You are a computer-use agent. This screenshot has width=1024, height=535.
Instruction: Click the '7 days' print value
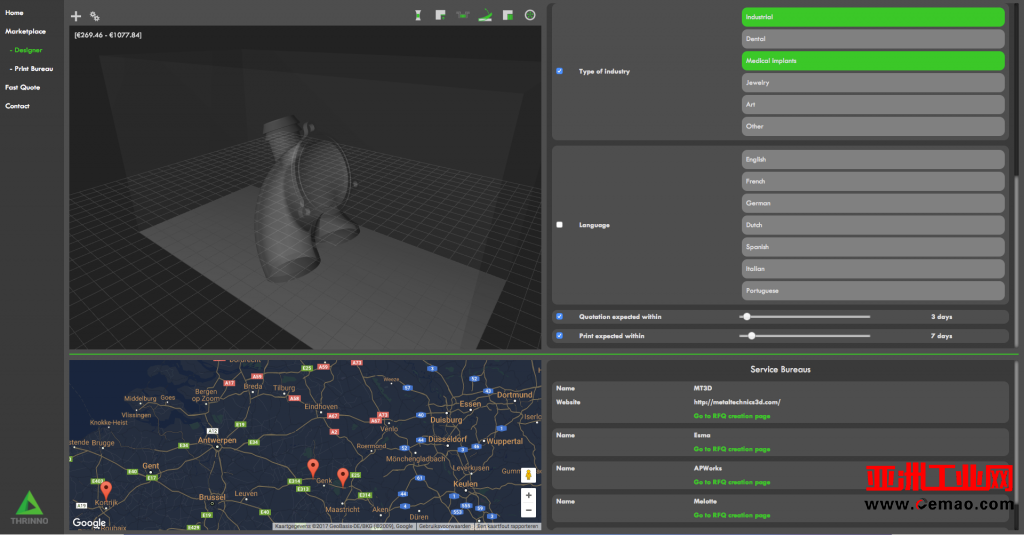[x=941, y=336]
